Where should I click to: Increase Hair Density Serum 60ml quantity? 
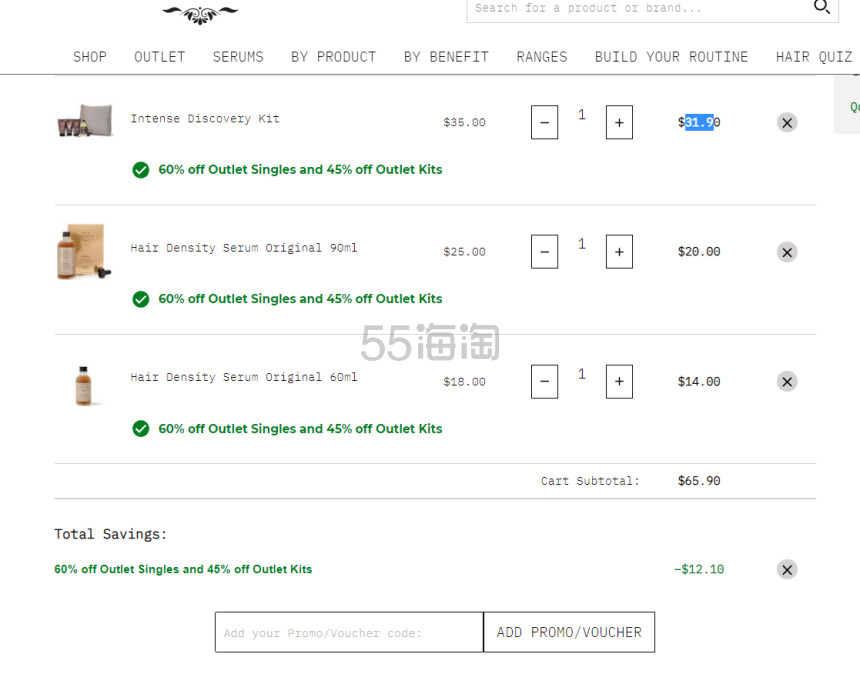tap(619, 381)
